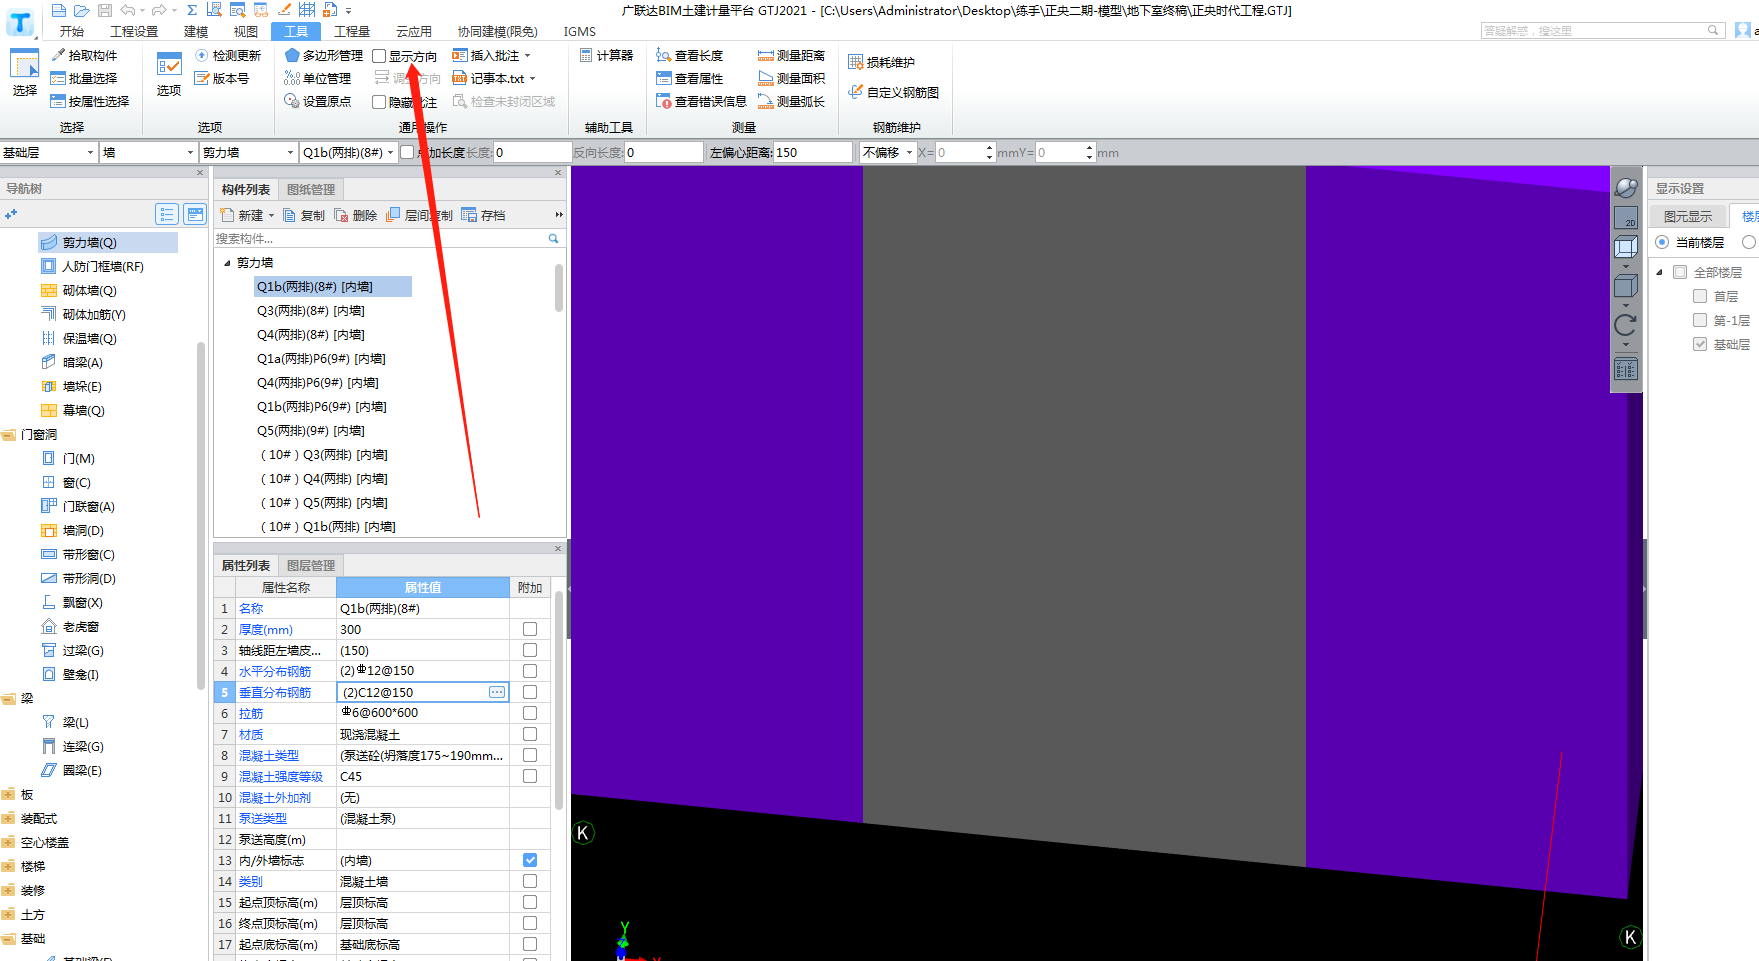Viewport: 1759px width, 961px height.
Task: Click 查看长度 view length tool
Action: 690,55
